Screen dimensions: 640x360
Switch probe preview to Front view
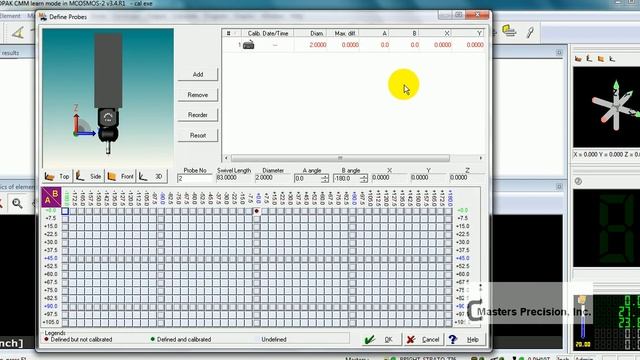pyautogui.click(x=120, y=176)
